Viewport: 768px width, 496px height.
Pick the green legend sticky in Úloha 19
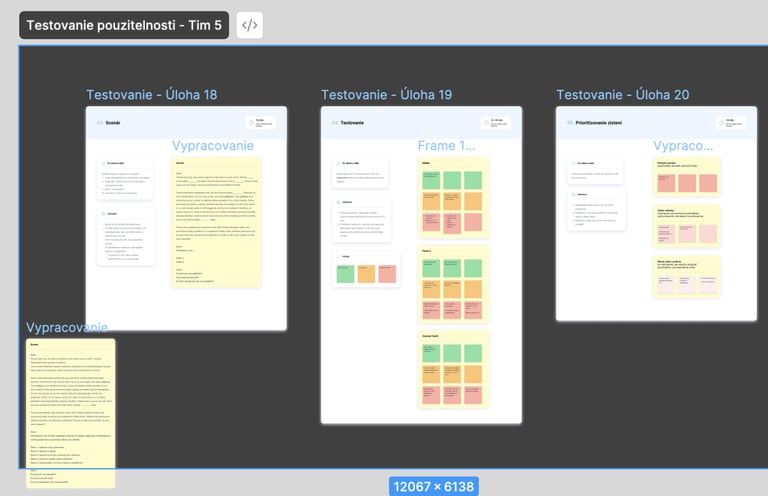346,274
